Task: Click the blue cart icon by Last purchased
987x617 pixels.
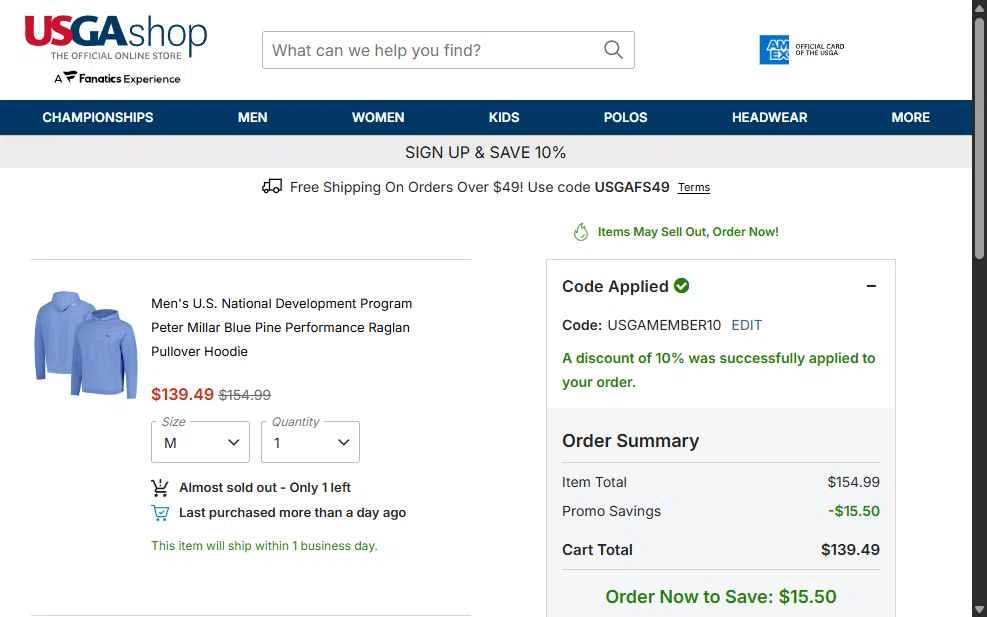Action: (x=160, y=512)
